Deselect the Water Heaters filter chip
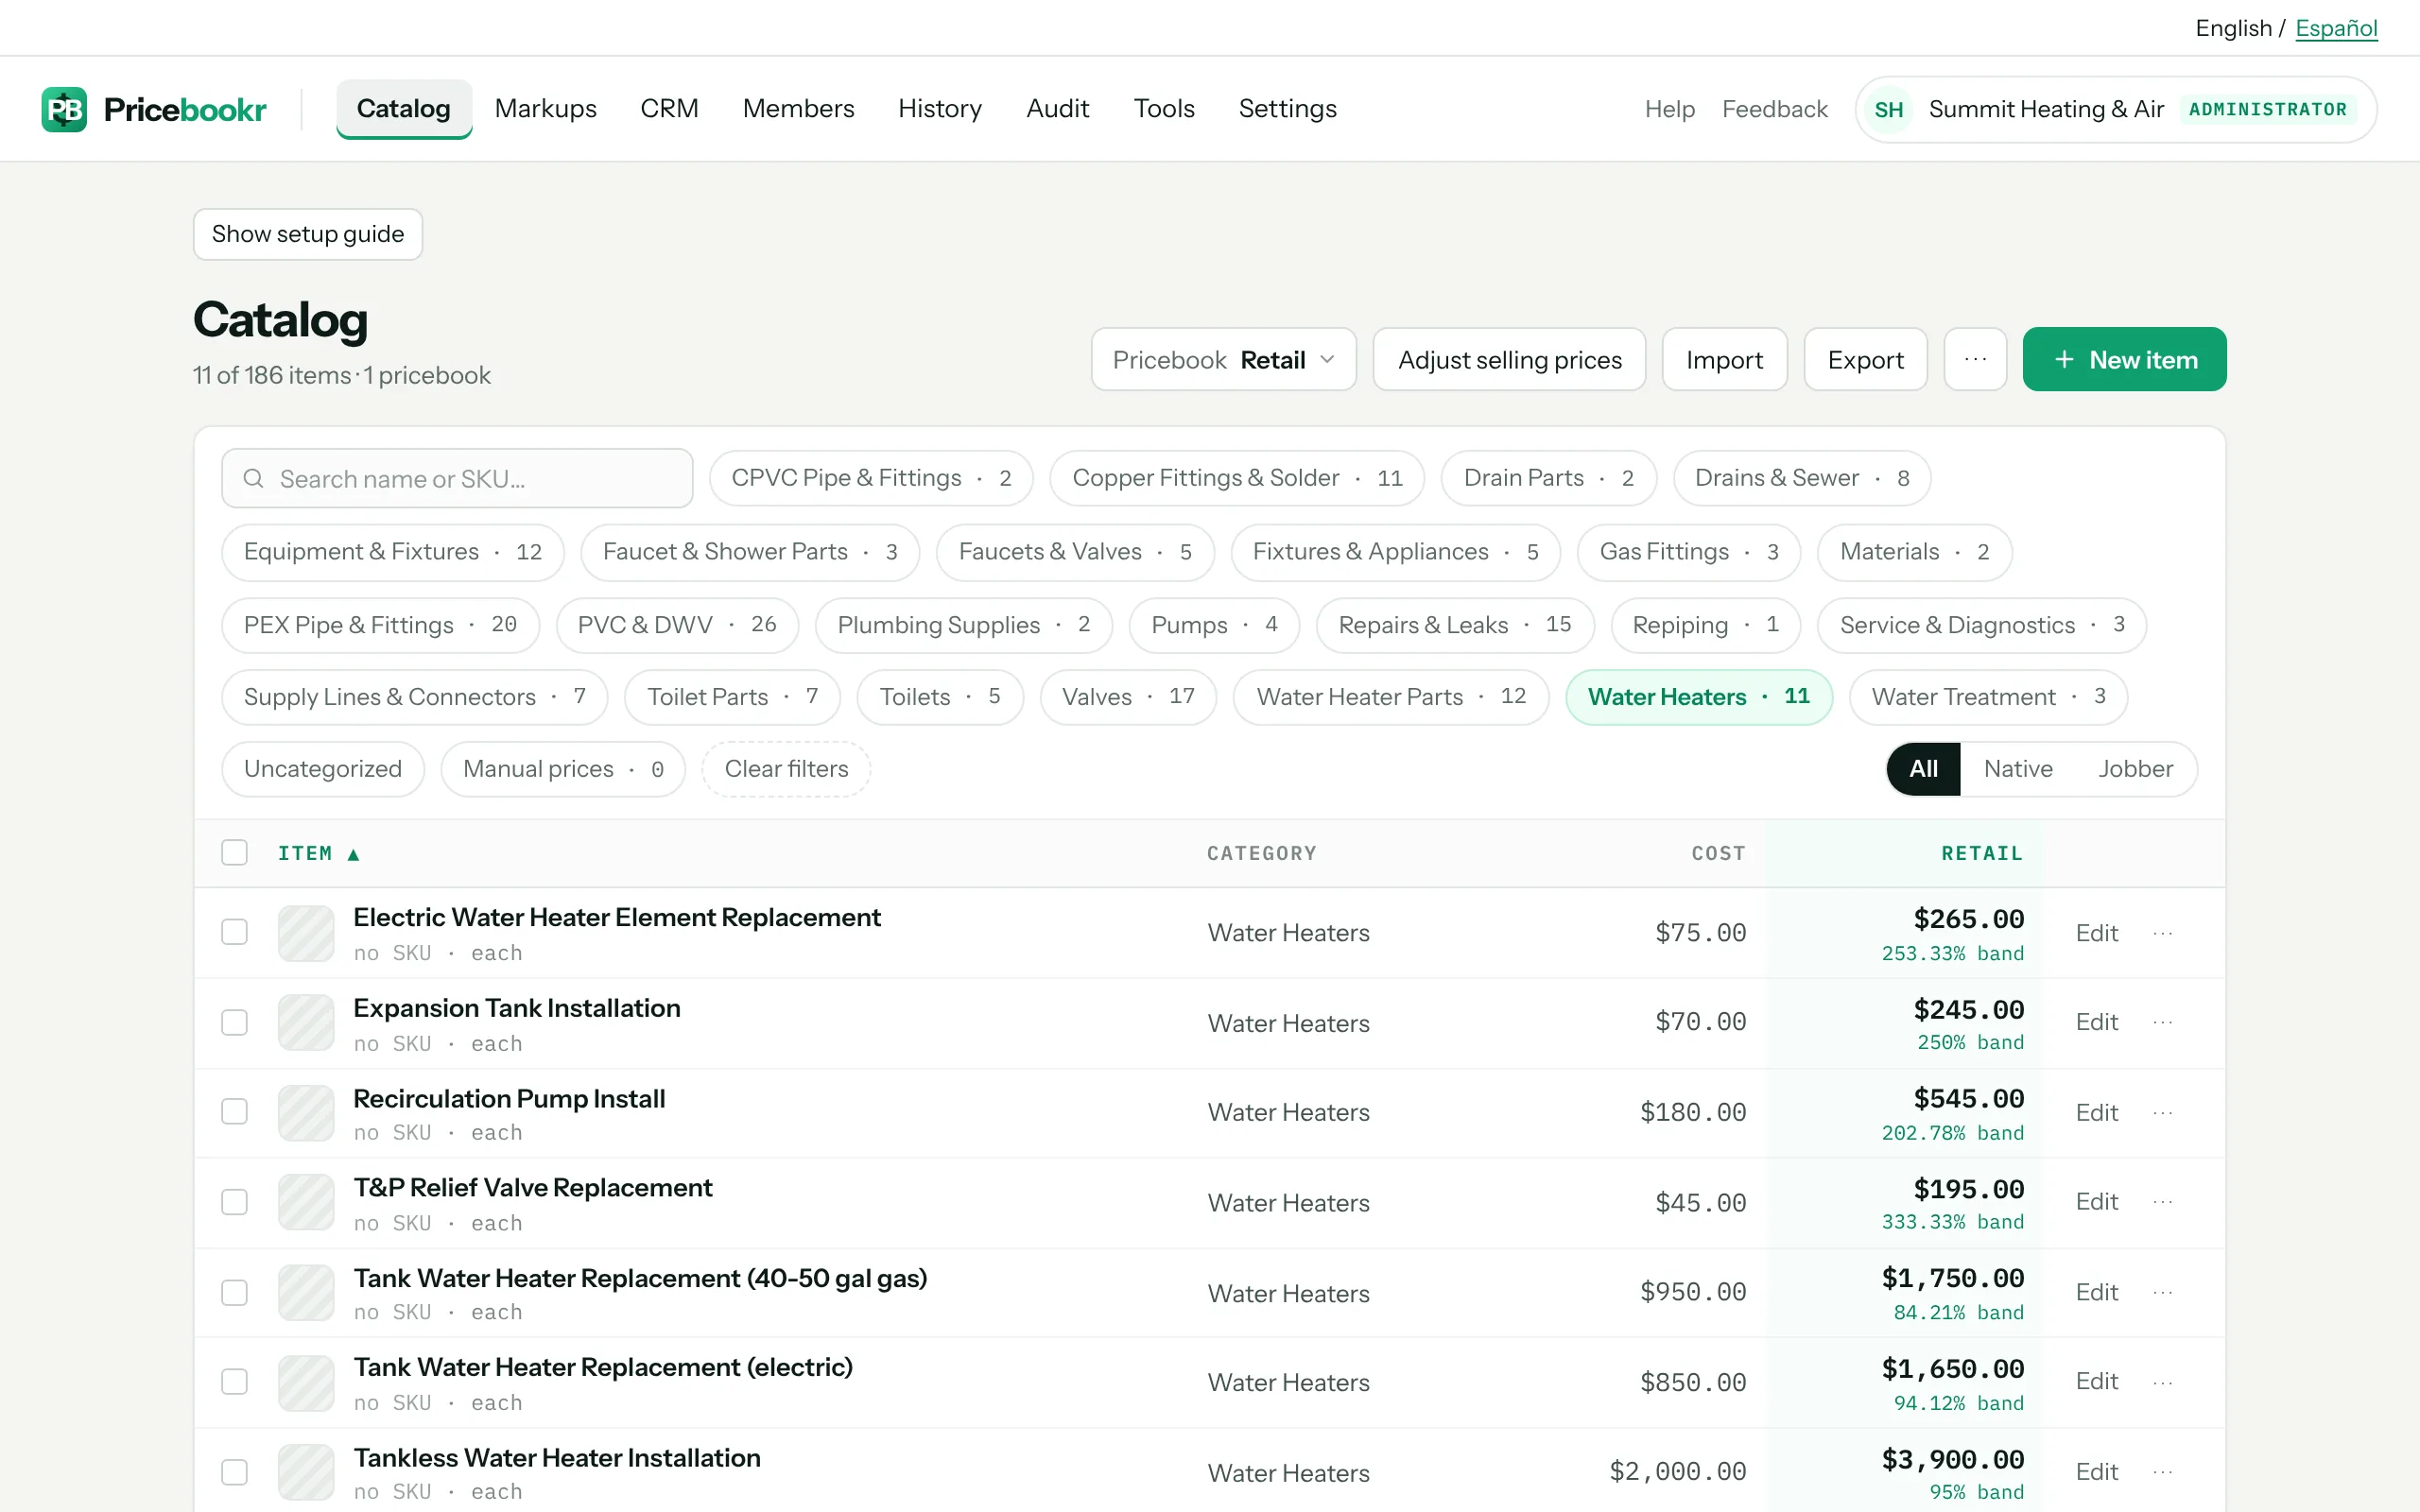Screen dimensions: 2420x1512 pos(1698,696)
